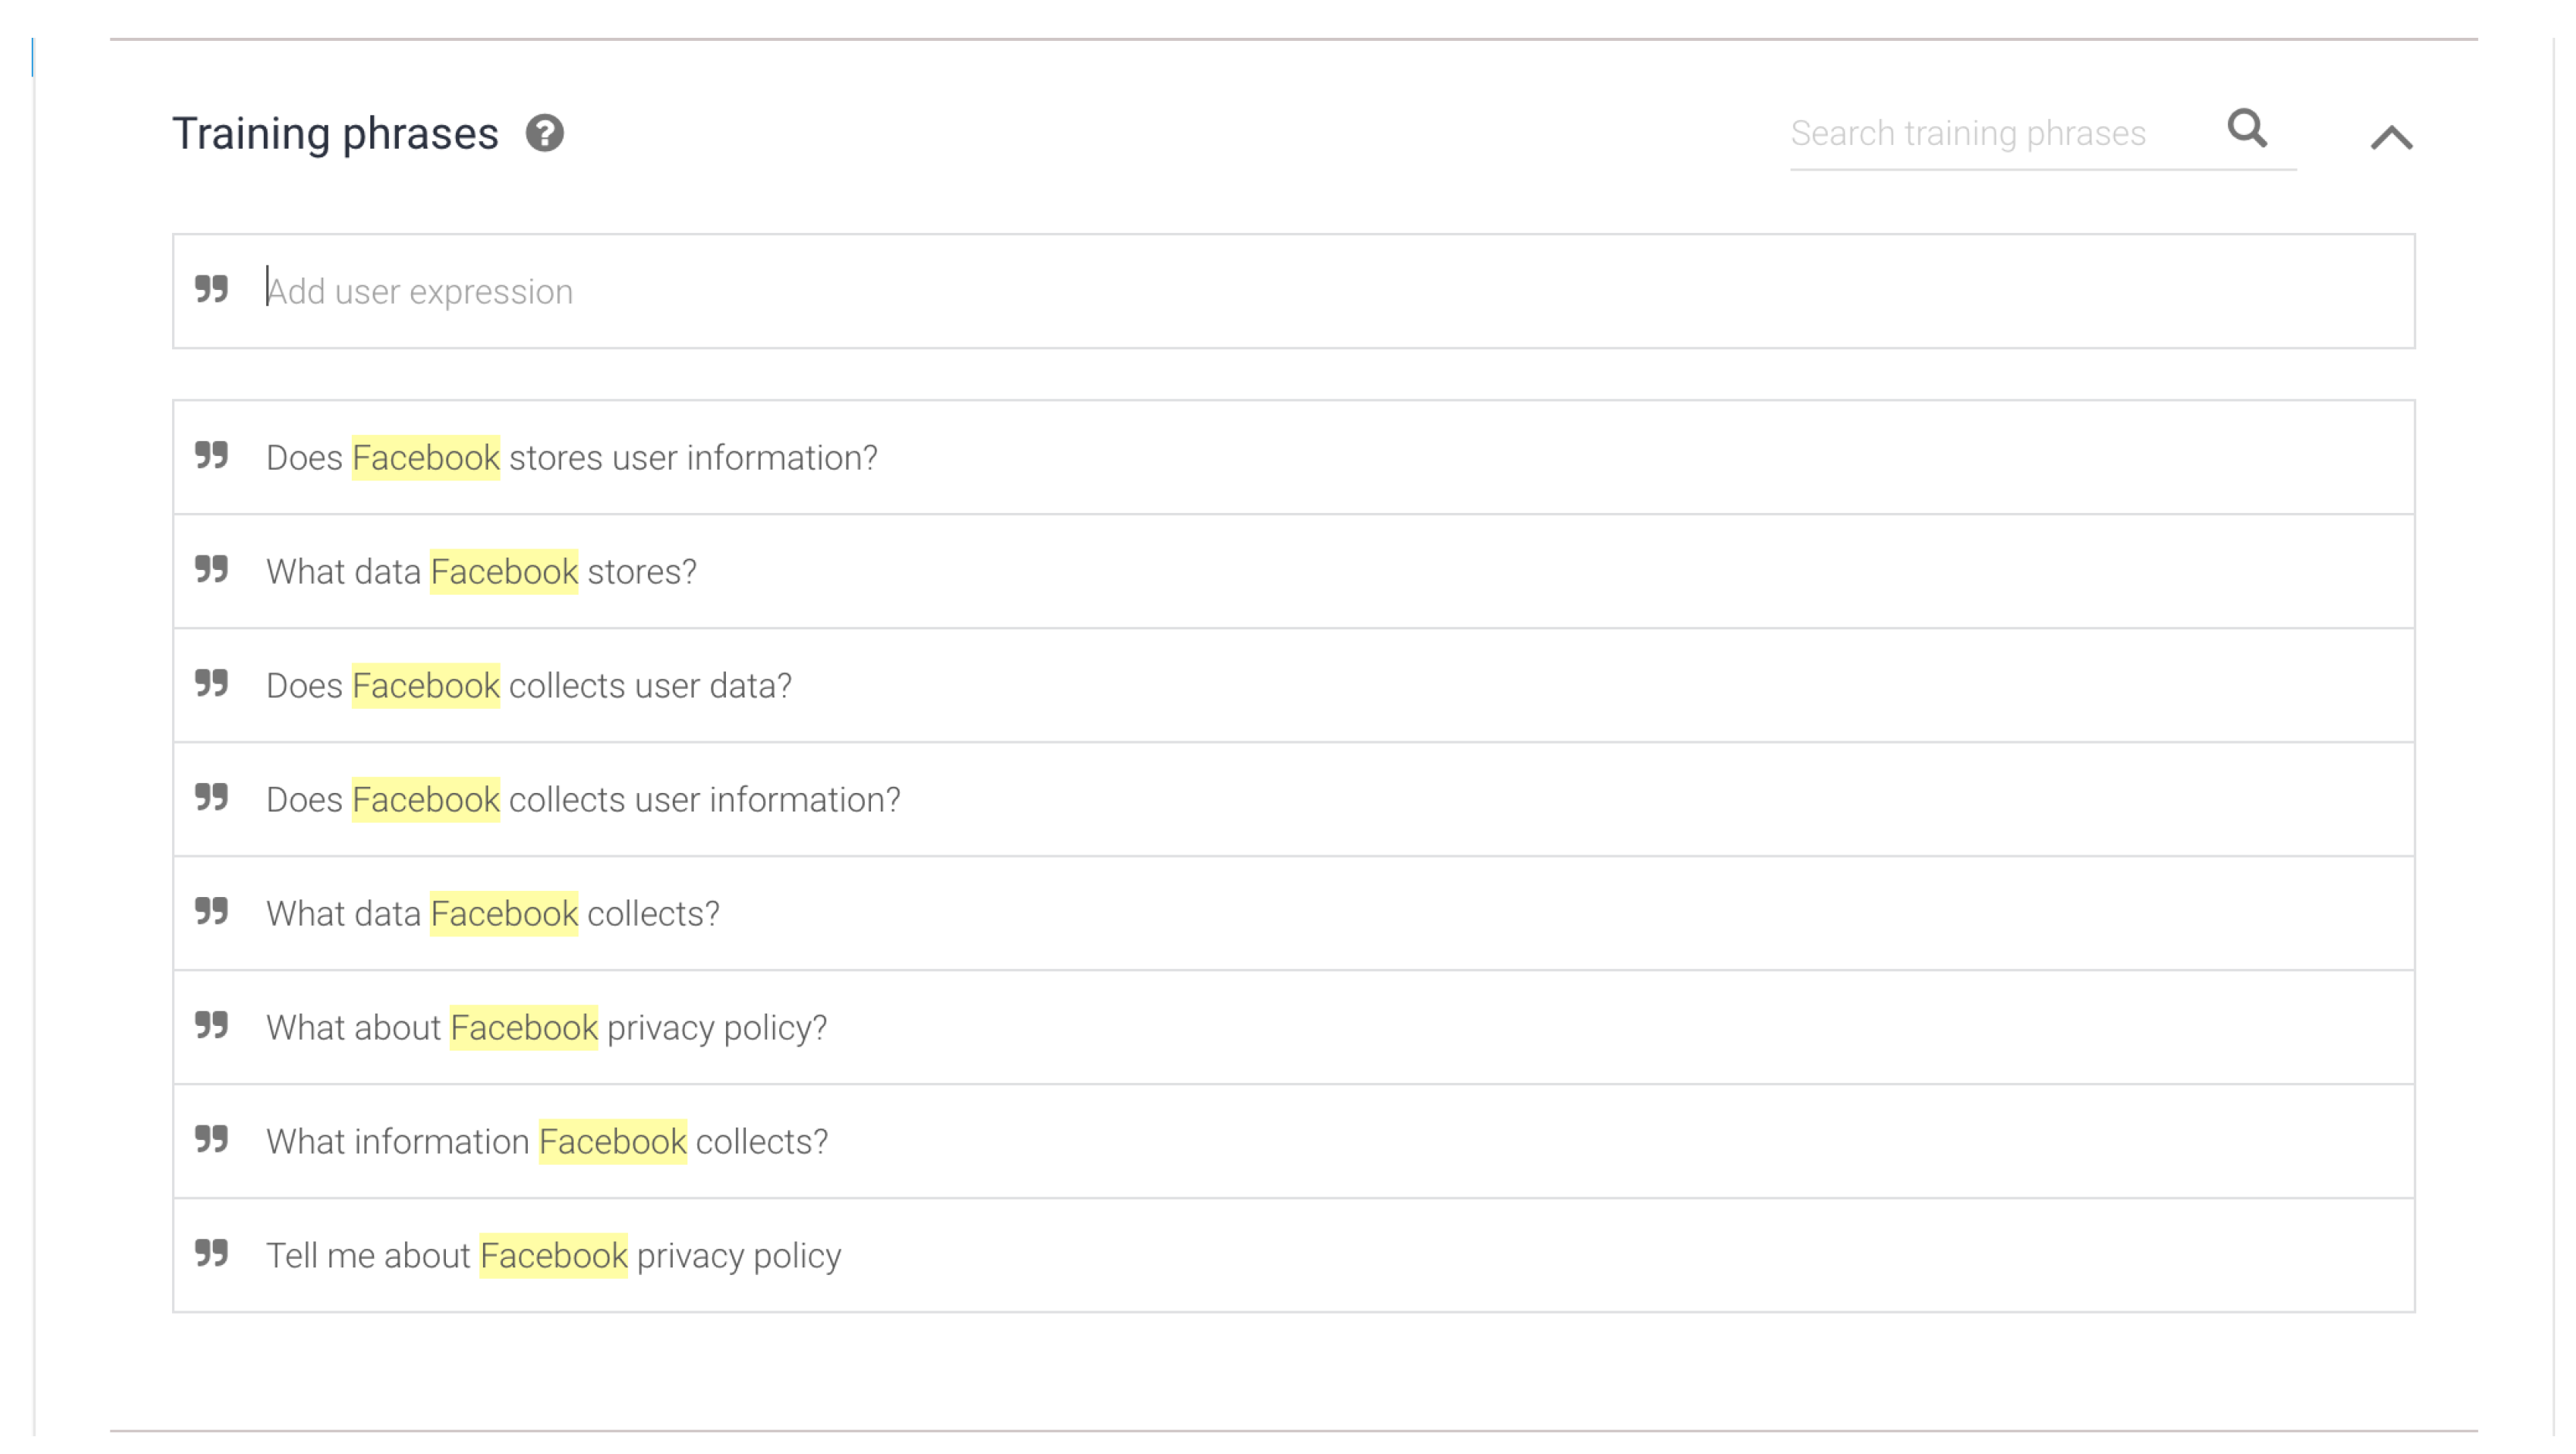Click highlighted Facebook in 'What information Facebook collects?'
This screenshot has height=1454, width=2576.
point(612,1142)
